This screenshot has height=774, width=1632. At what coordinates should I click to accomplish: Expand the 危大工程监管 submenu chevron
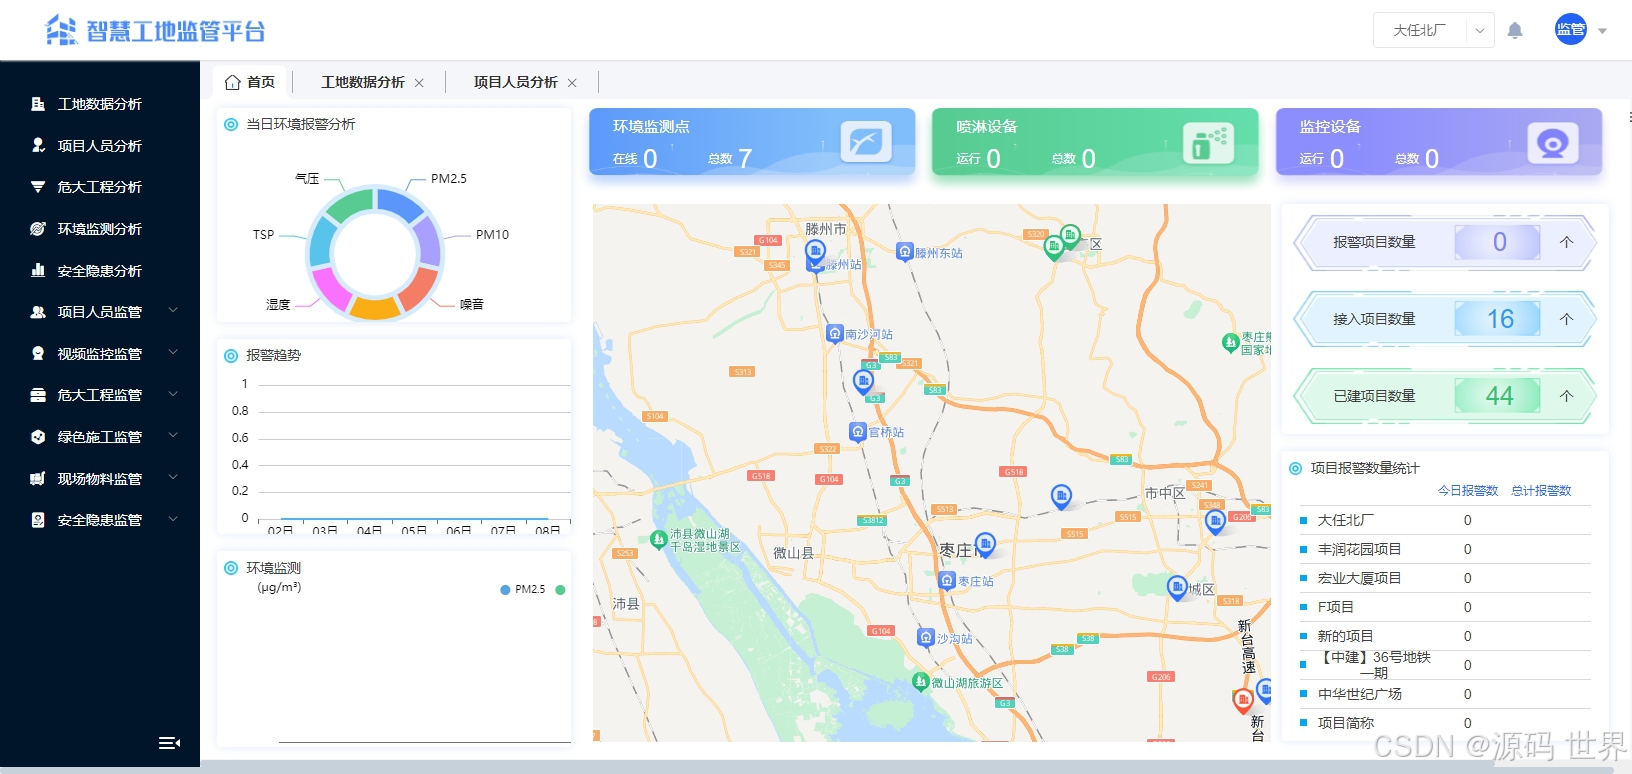click(x=173, y=394)
